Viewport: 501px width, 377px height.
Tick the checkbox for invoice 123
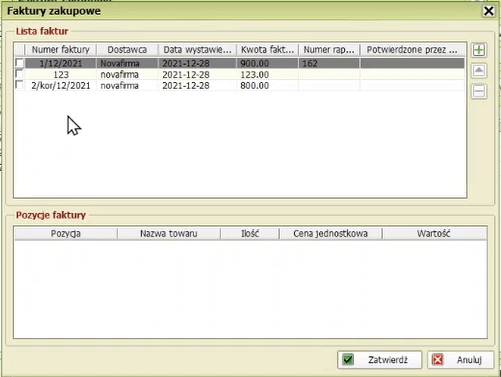[x=20, y=74]
